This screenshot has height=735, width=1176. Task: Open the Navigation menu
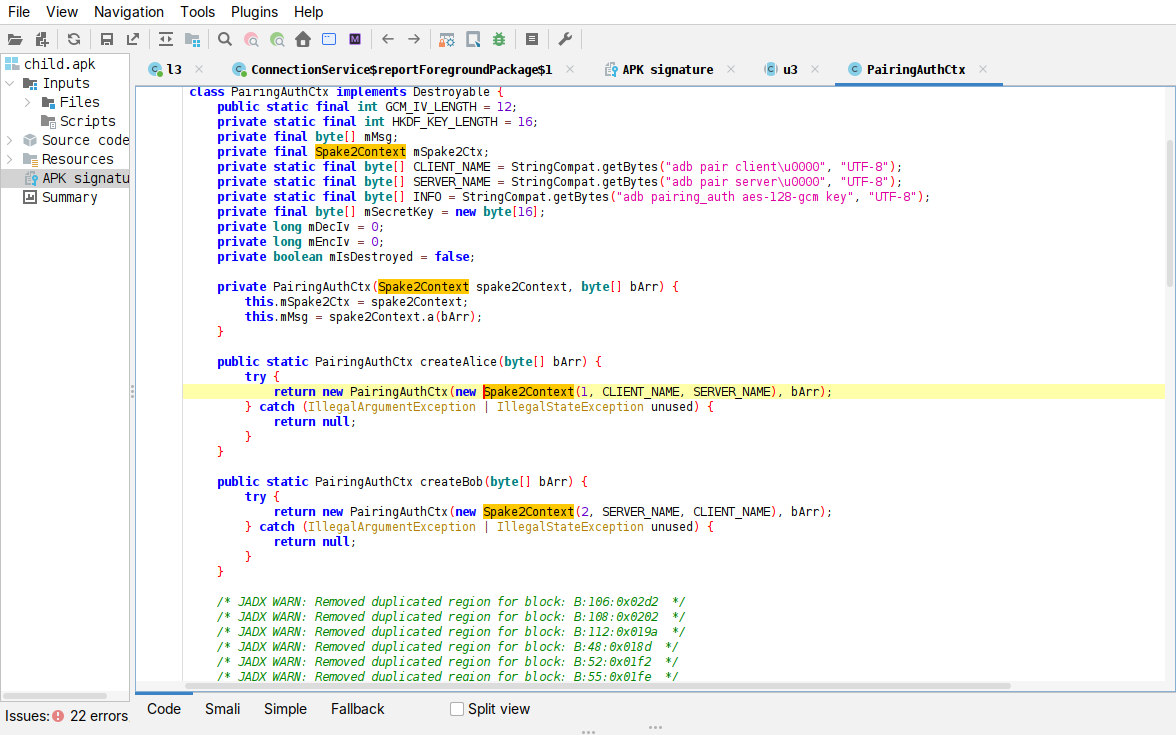click(129, 12)
